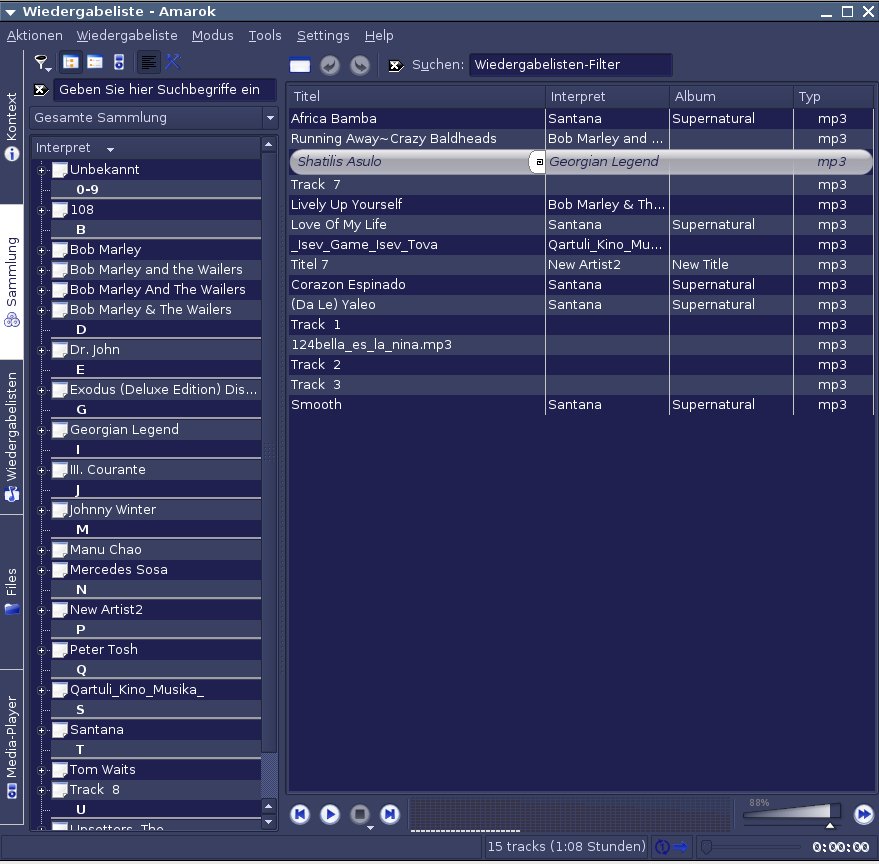Clear the playlist filter icon next to Suchen
The width and height of the screenshot is (879, 864).
point(395,66)
